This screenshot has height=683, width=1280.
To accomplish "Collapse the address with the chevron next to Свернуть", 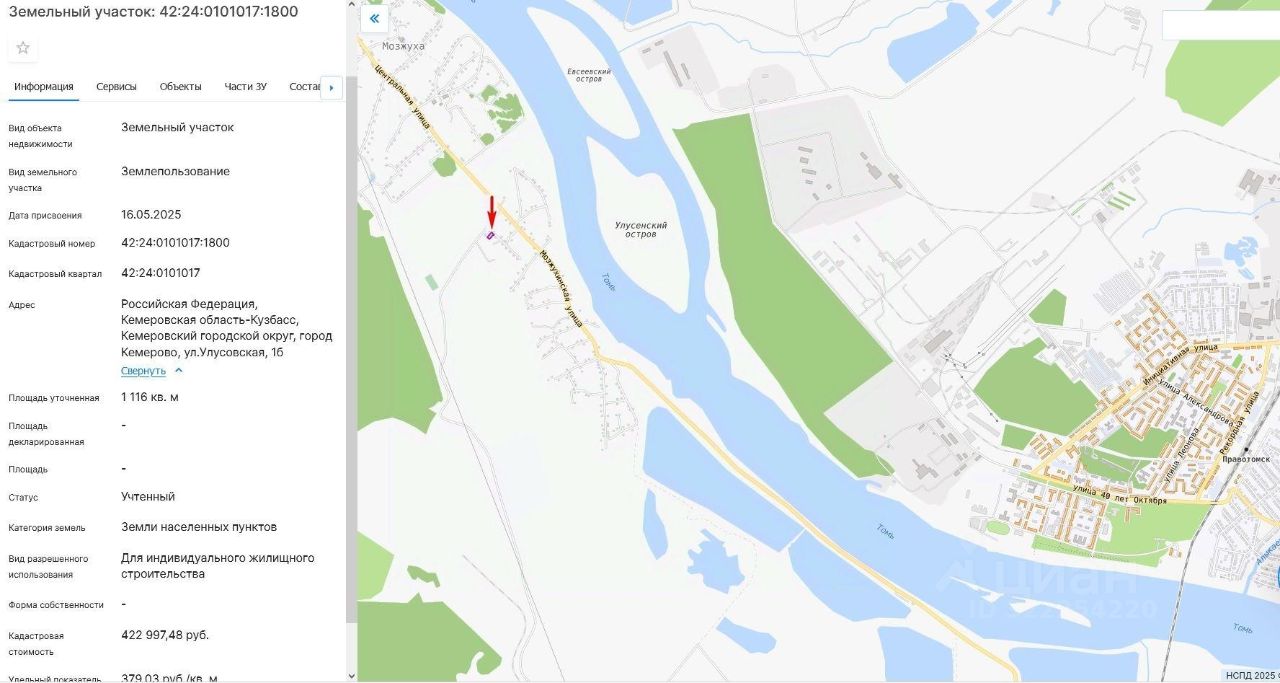I will (x=179, y=370).
